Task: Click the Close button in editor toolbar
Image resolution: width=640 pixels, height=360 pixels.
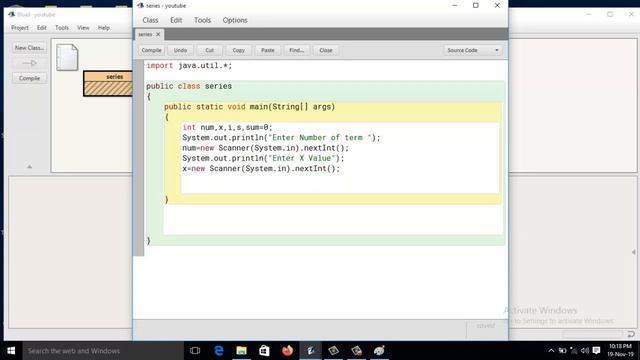Action: tap(326, 50)
